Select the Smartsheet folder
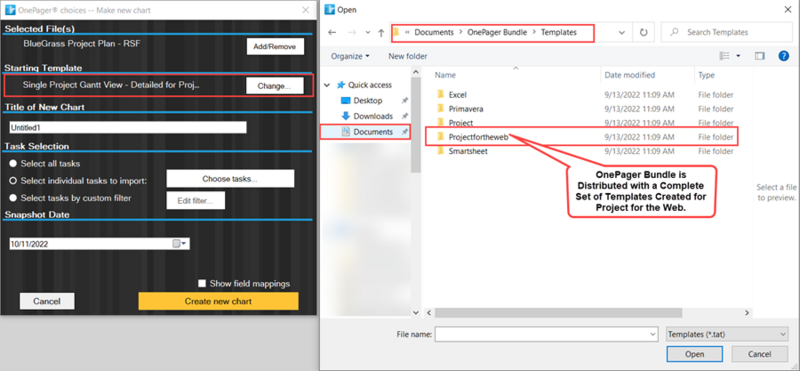 (468, 151)
